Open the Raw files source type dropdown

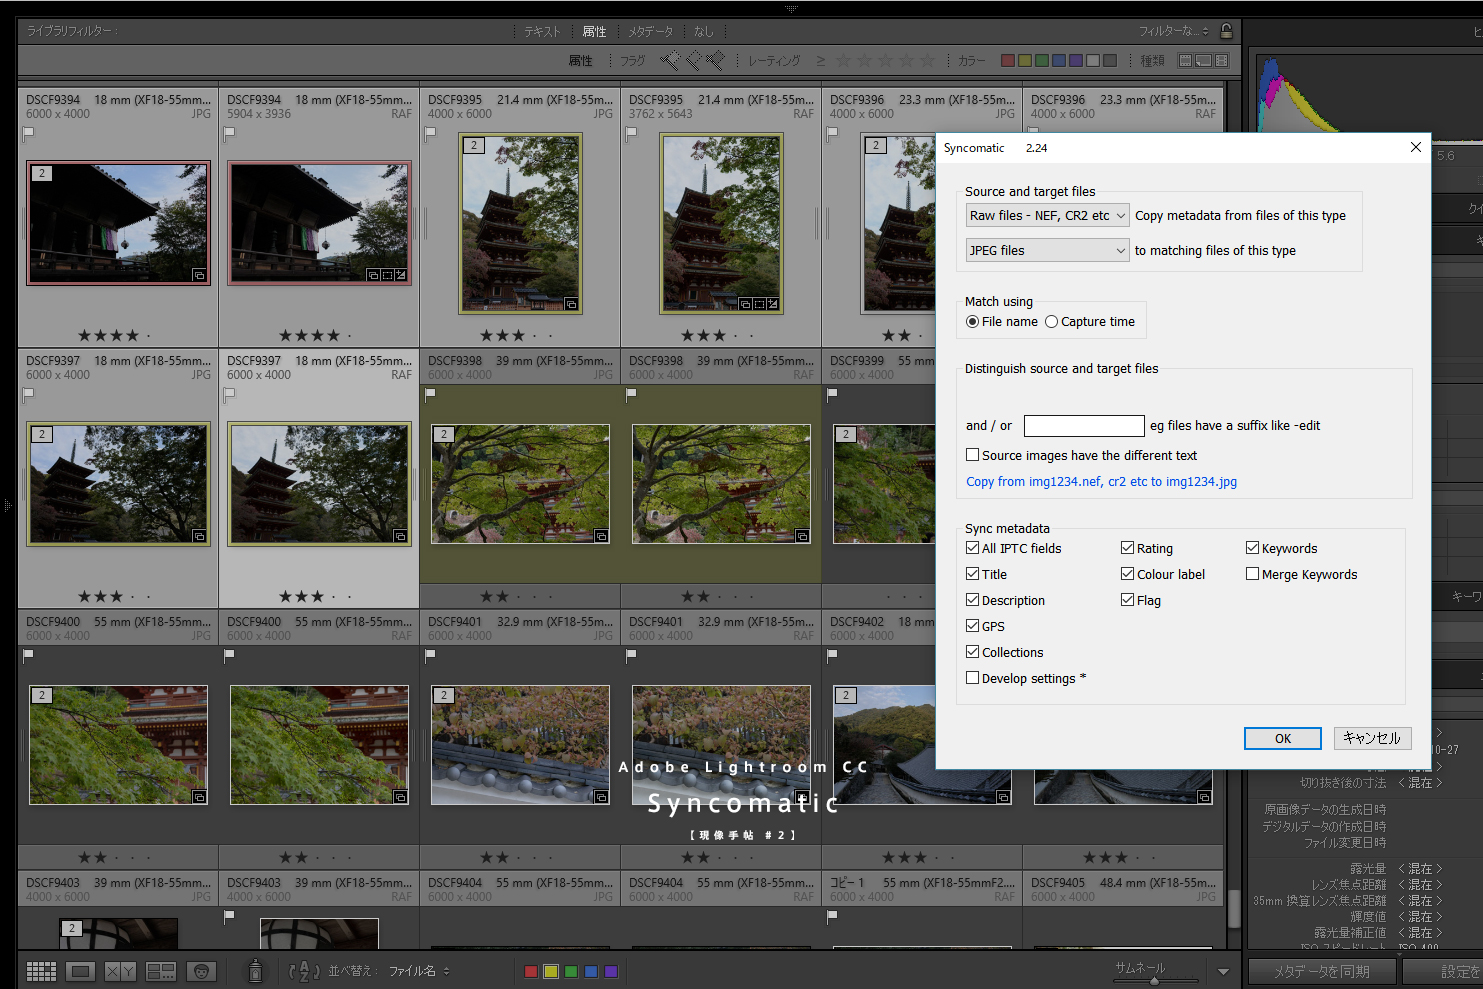1047,216
